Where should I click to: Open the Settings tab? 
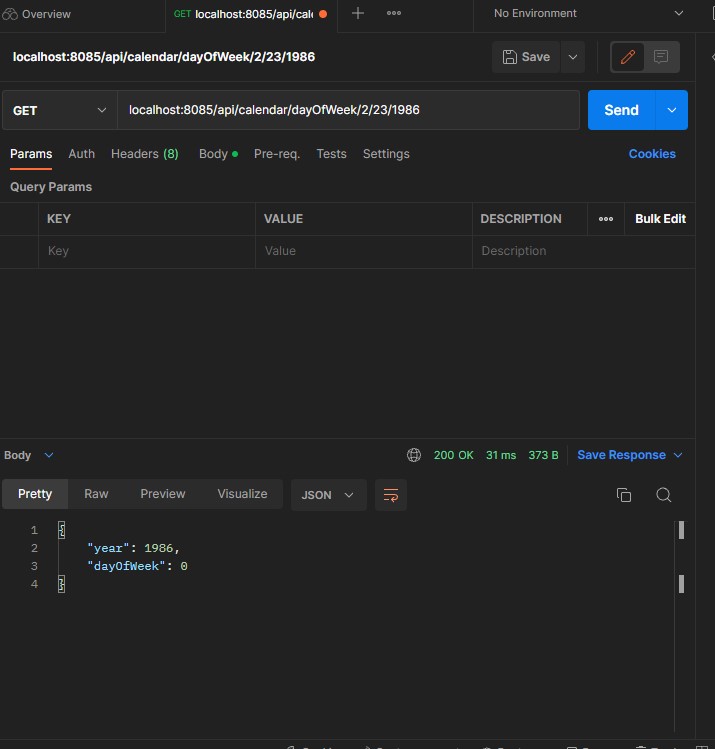click(386, 154)
